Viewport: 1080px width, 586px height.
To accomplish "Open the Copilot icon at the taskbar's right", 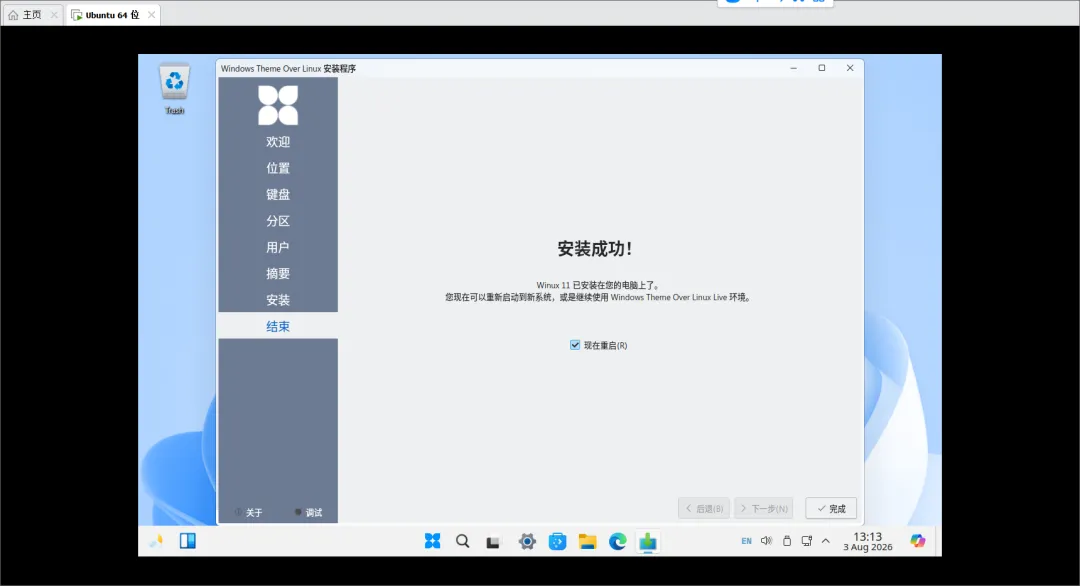I will point(917,541).
